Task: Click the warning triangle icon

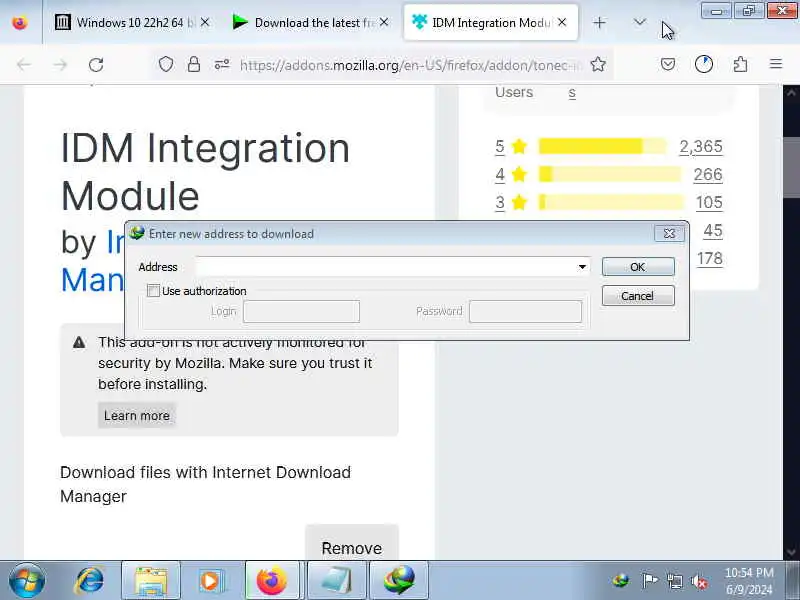Action: tap(79, 342)
